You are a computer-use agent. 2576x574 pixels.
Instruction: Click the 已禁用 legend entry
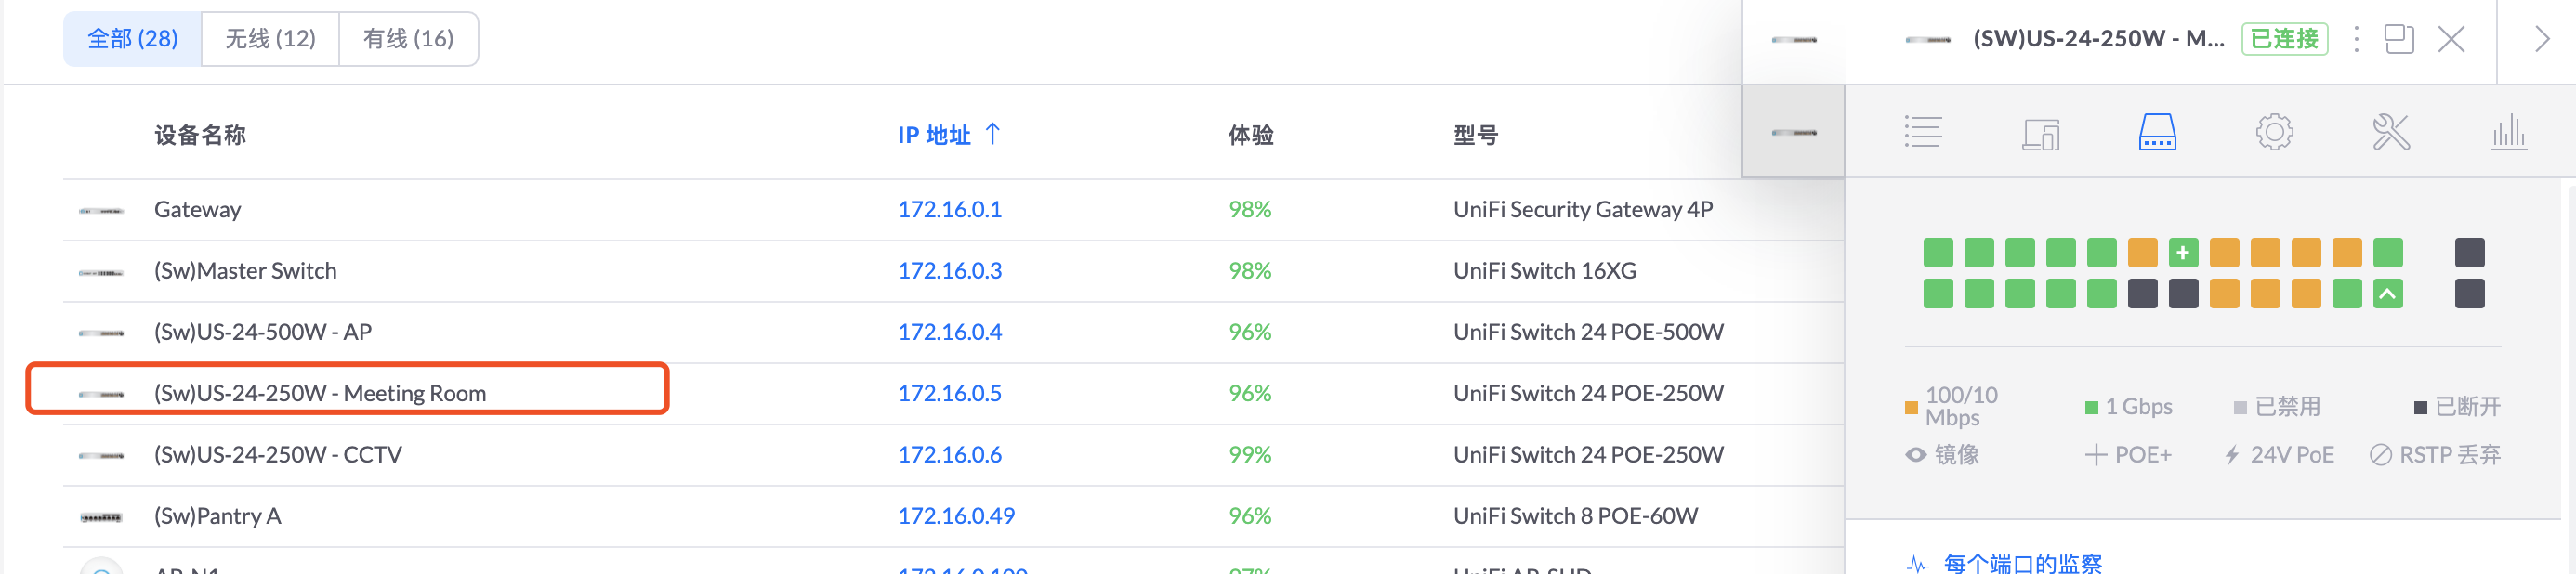click(2277, 407)
